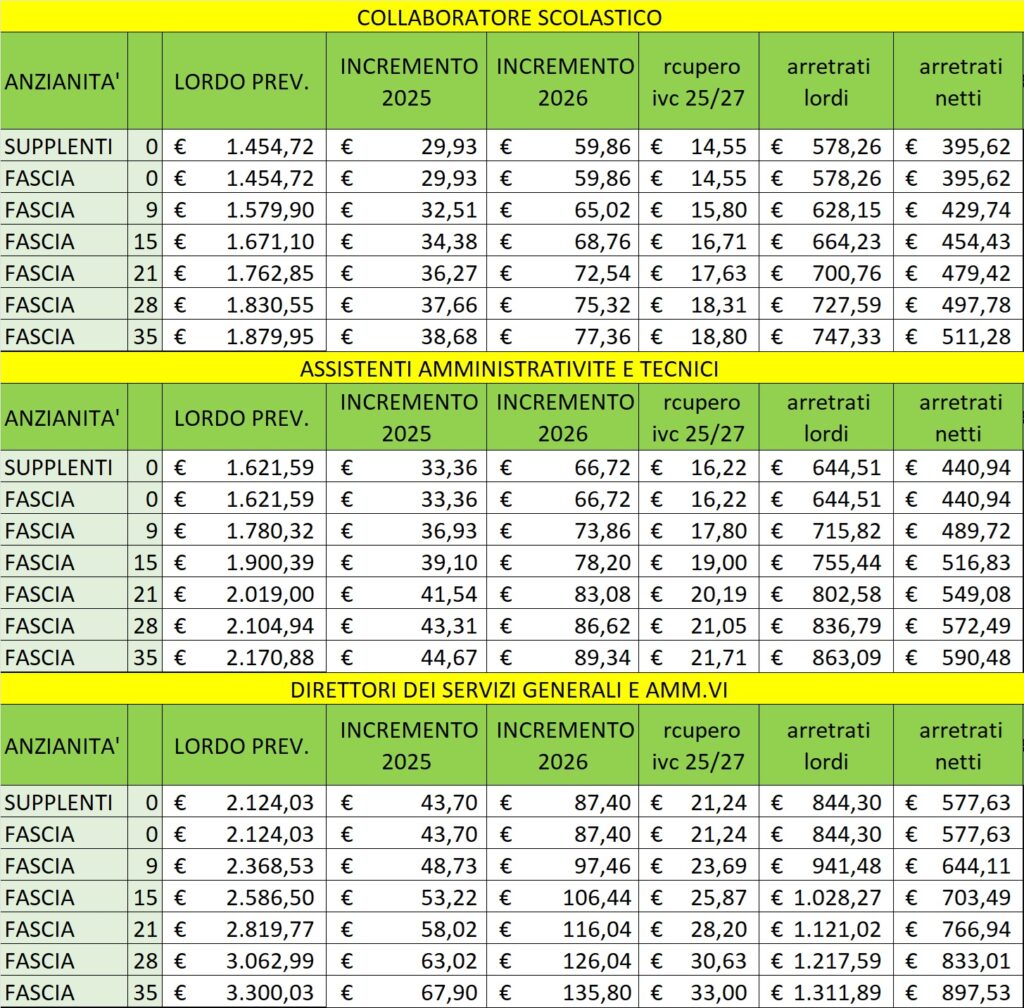Select the cell with 2.586,50
Image resolution: width=1024 pixels, height=1008 pixels.
click(244, 898)
